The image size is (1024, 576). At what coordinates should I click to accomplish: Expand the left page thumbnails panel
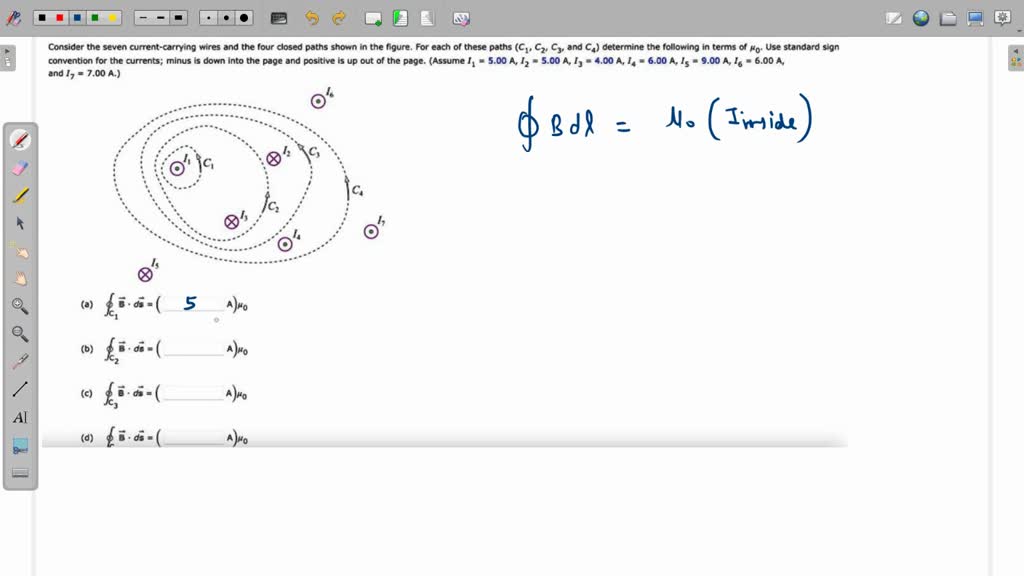click(7, 57)
